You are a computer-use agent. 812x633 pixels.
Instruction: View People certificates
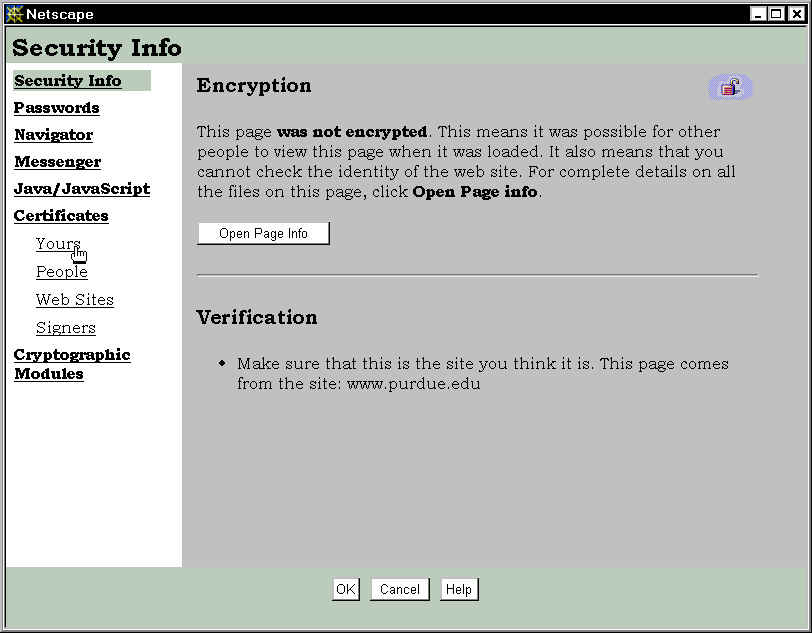[62, 272]
